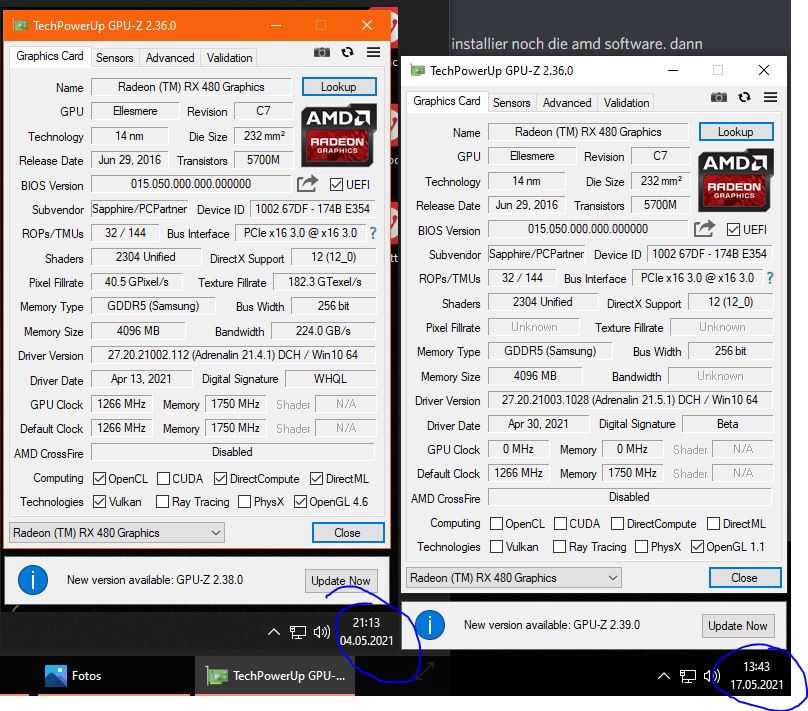Toggle CUDA checkbox in left GPU-Z
Screen dimensions: 808x711
163,479
